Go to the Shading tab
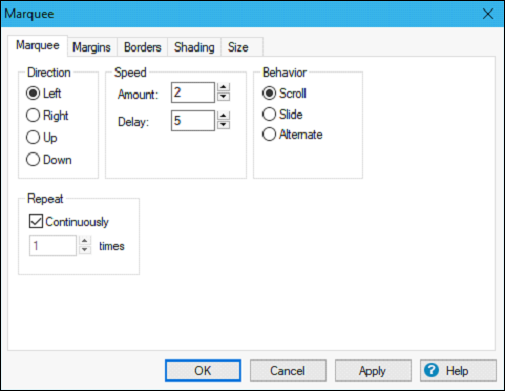The width and height of the screenshot is (505, 391). tap(194, 47)
